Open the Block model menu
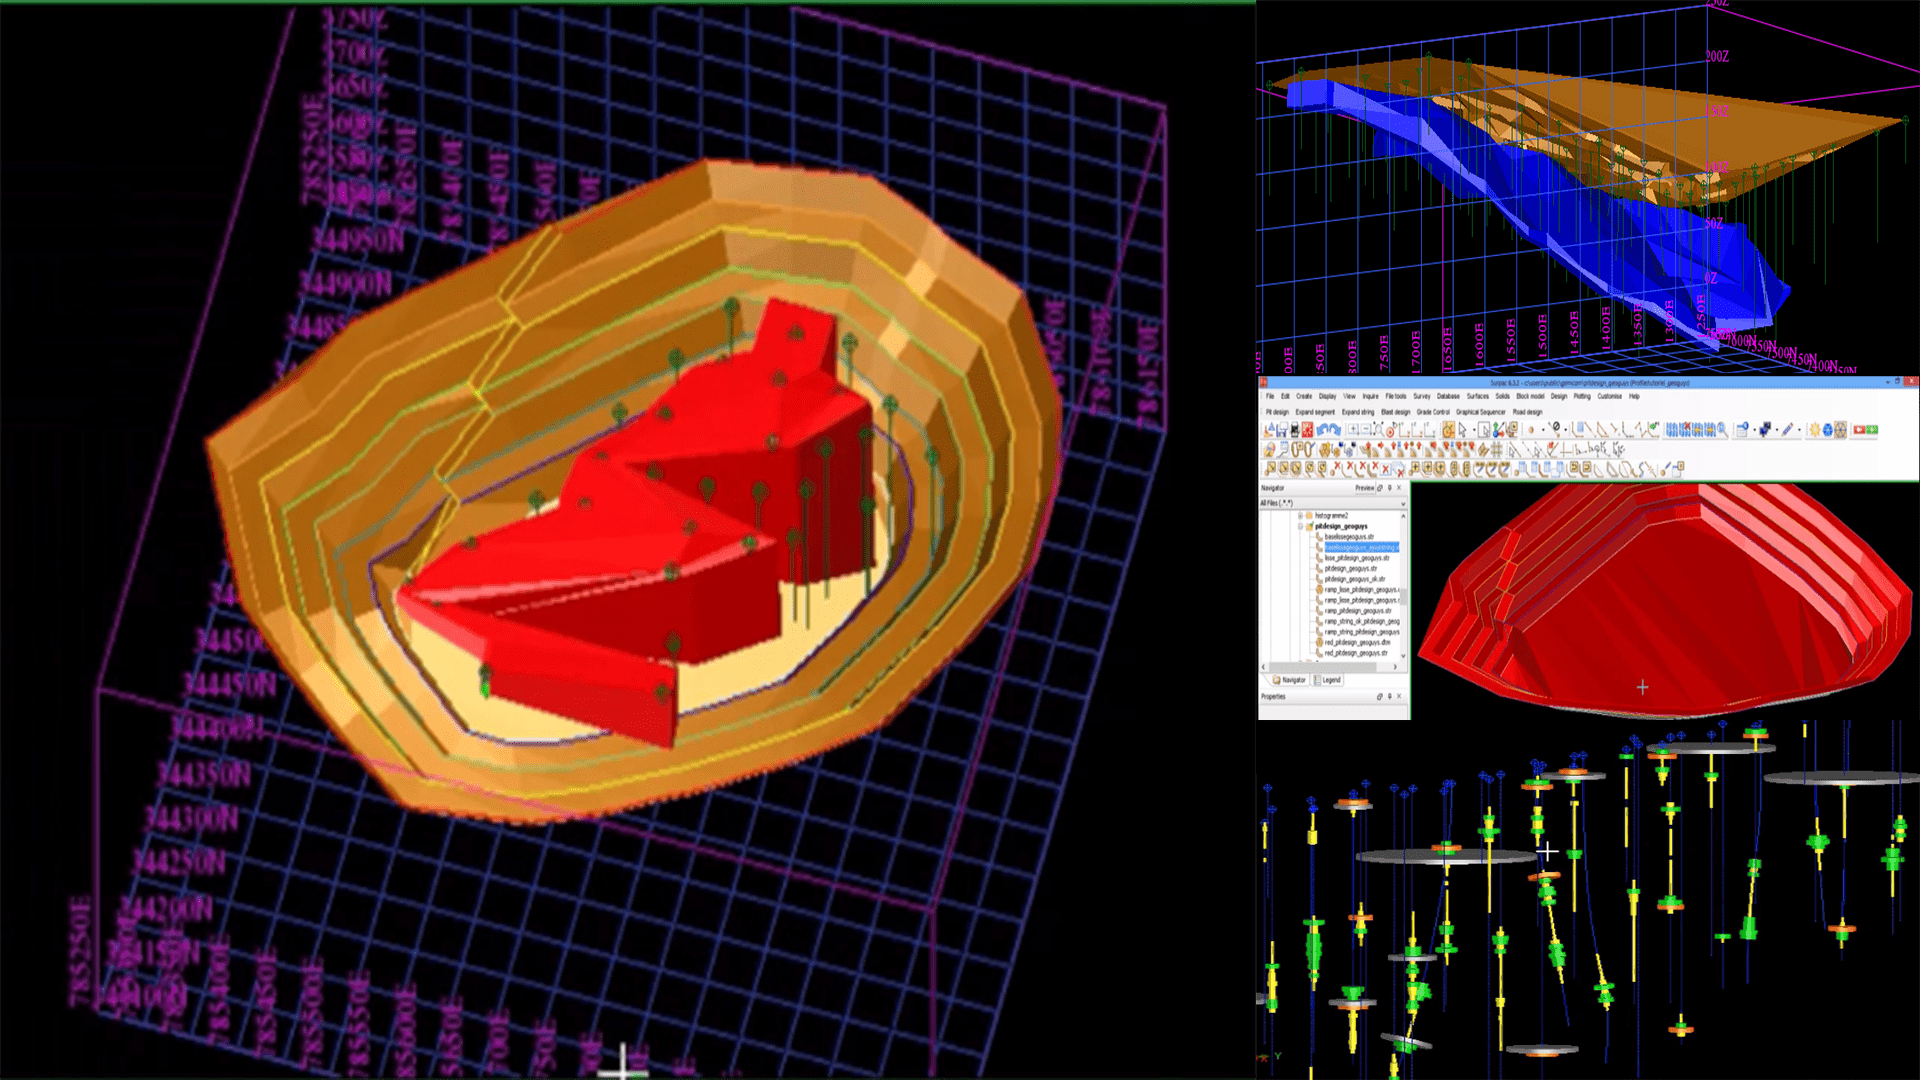 pos(1530,396)
